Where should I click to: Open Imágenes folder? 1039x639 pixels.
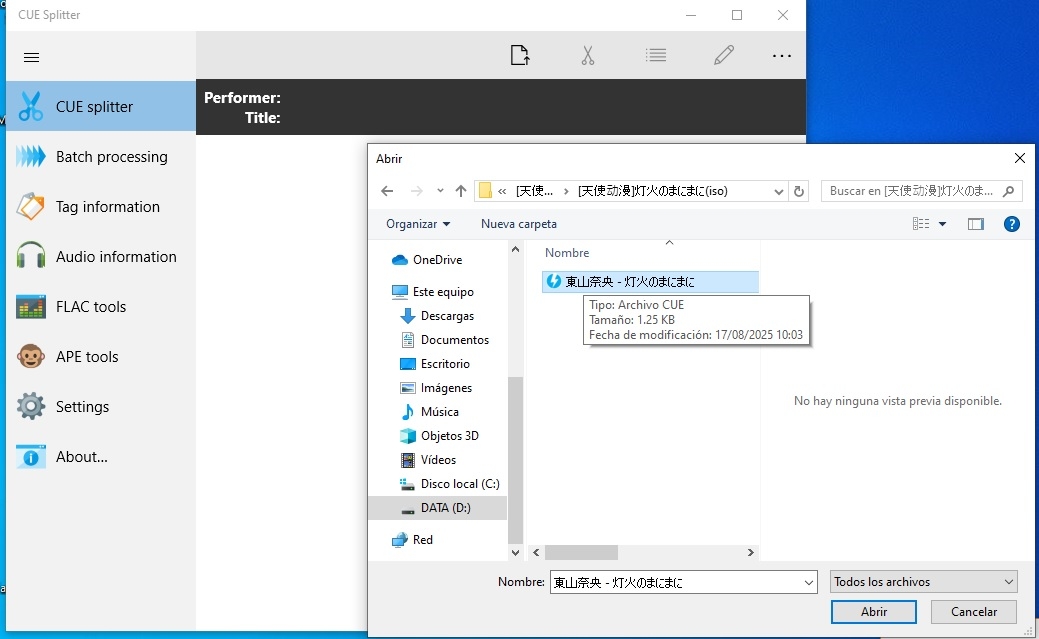point(446,388)
